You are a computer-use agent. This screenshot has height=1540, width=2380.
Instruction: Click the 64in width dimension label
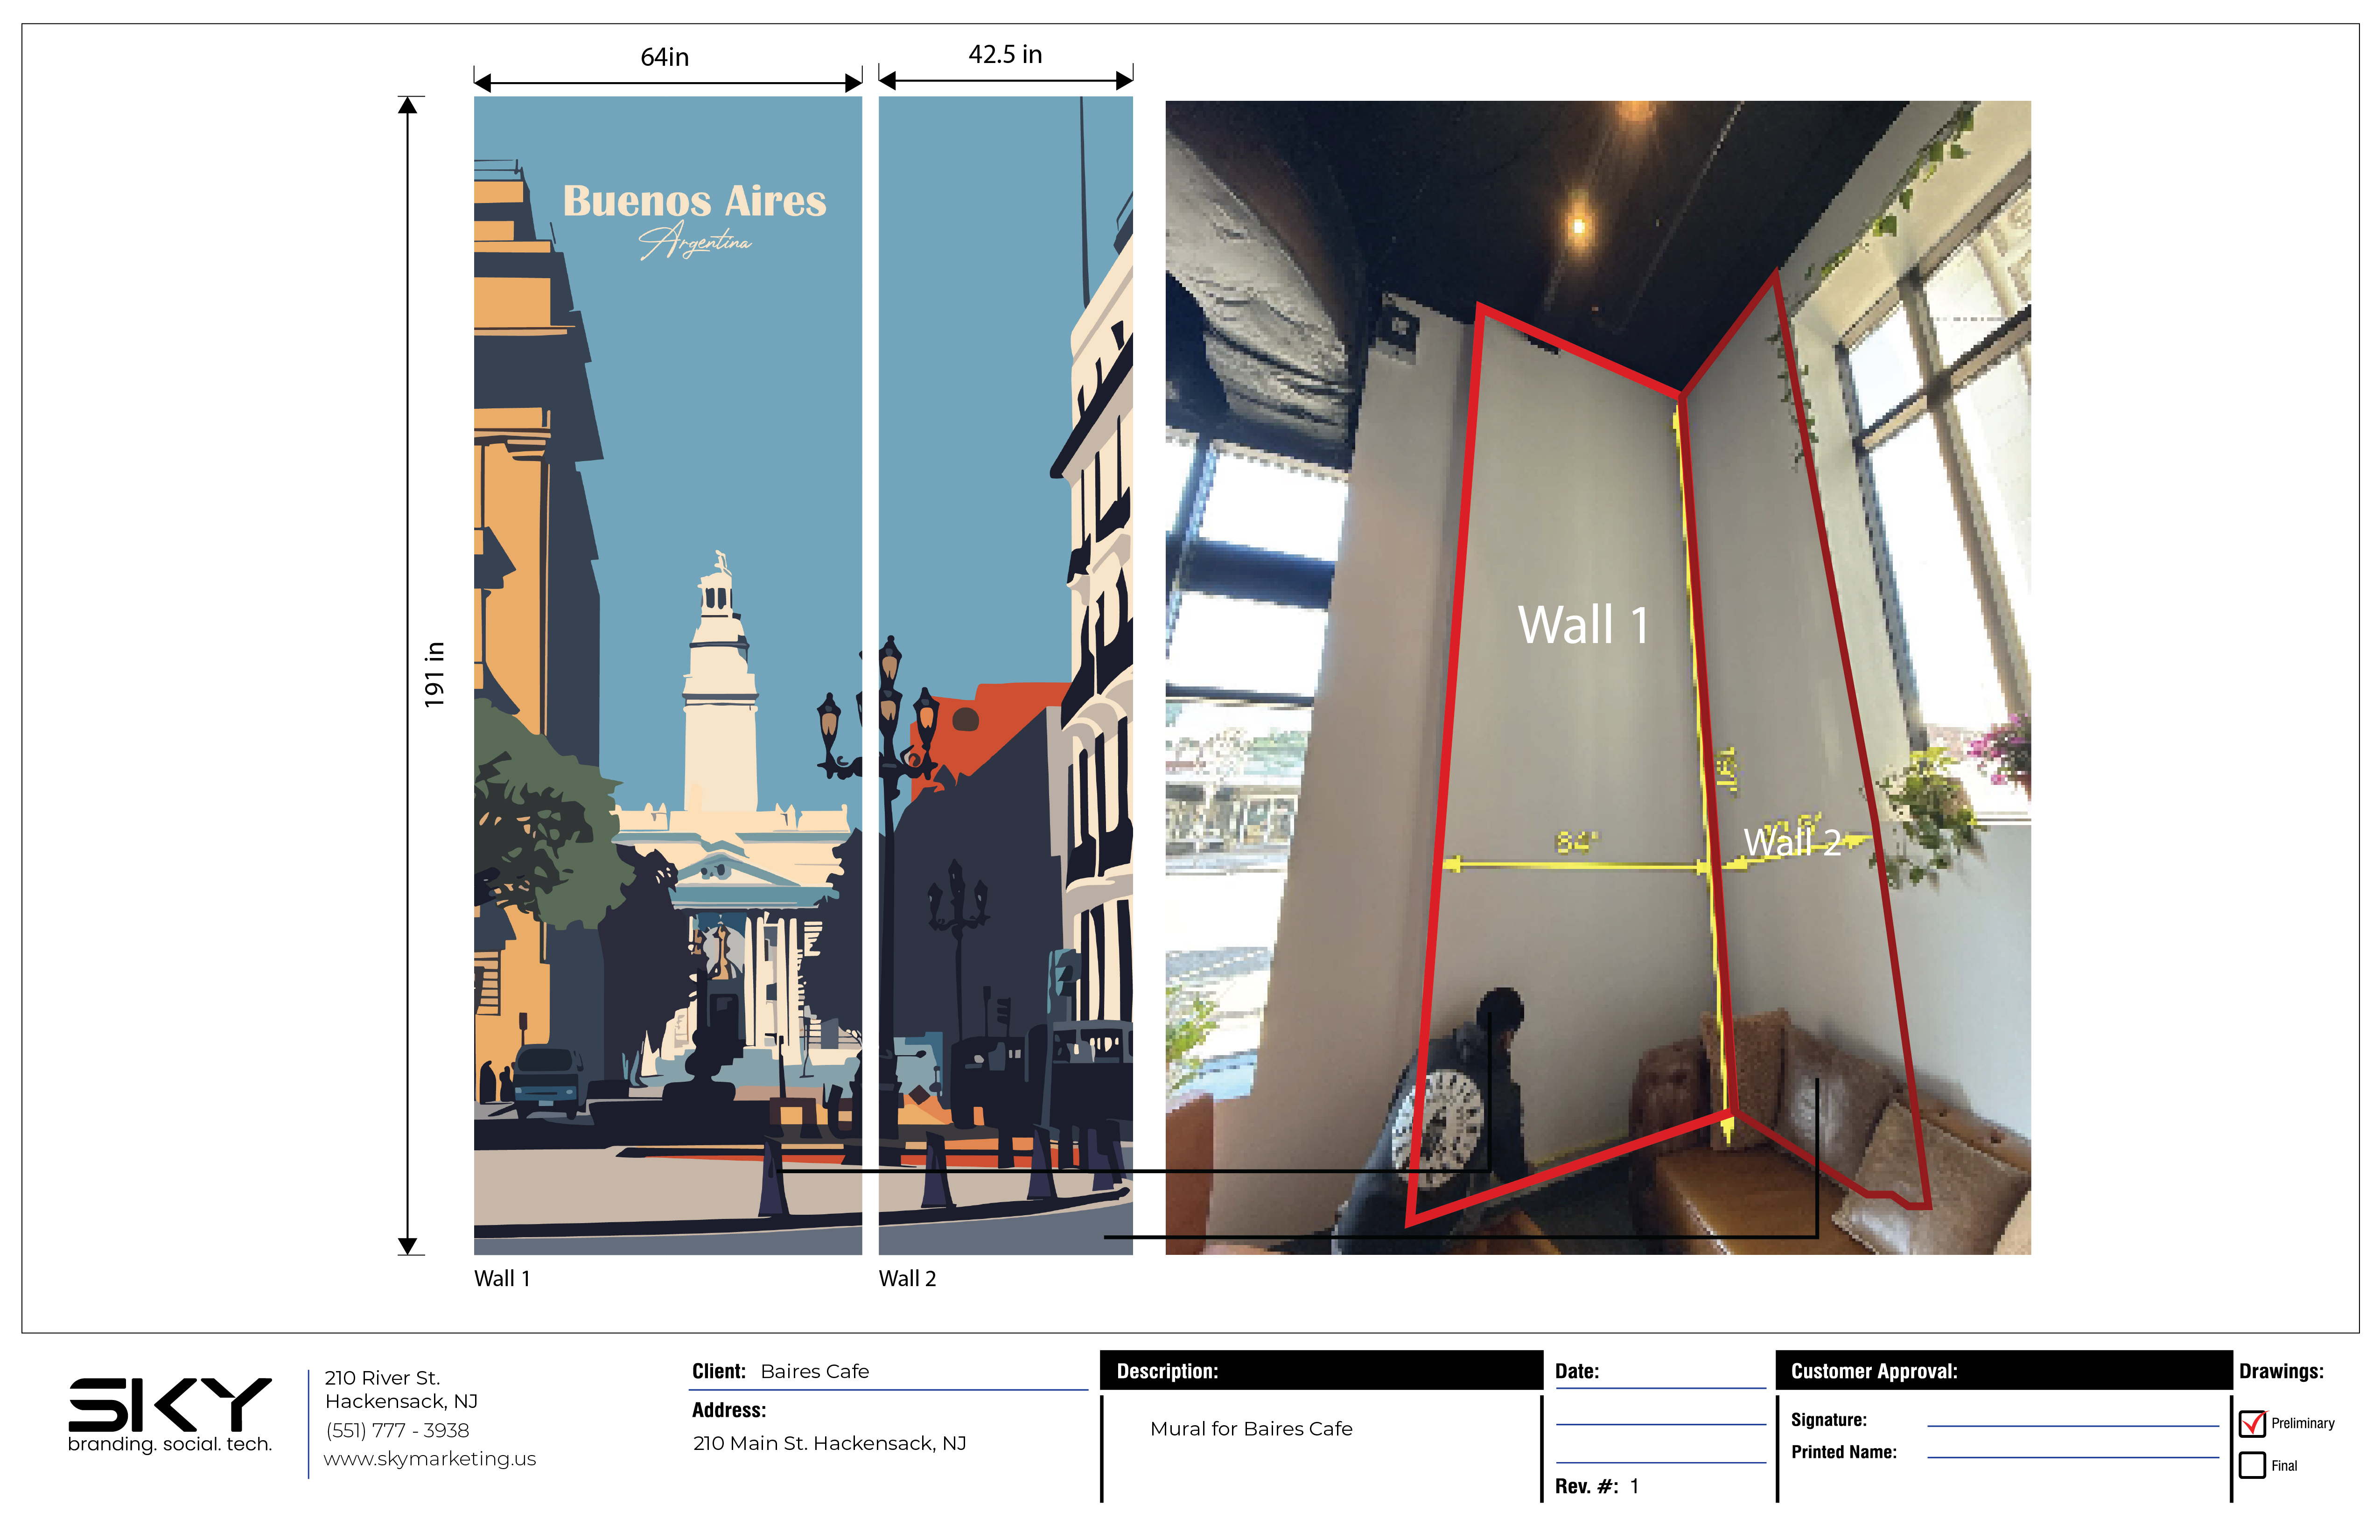pyautogui.click(x=665, y=57)
